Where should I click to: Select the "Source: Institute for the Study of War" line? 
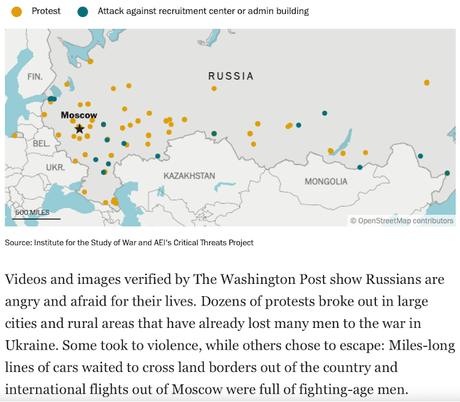click(x=129, y=243)
